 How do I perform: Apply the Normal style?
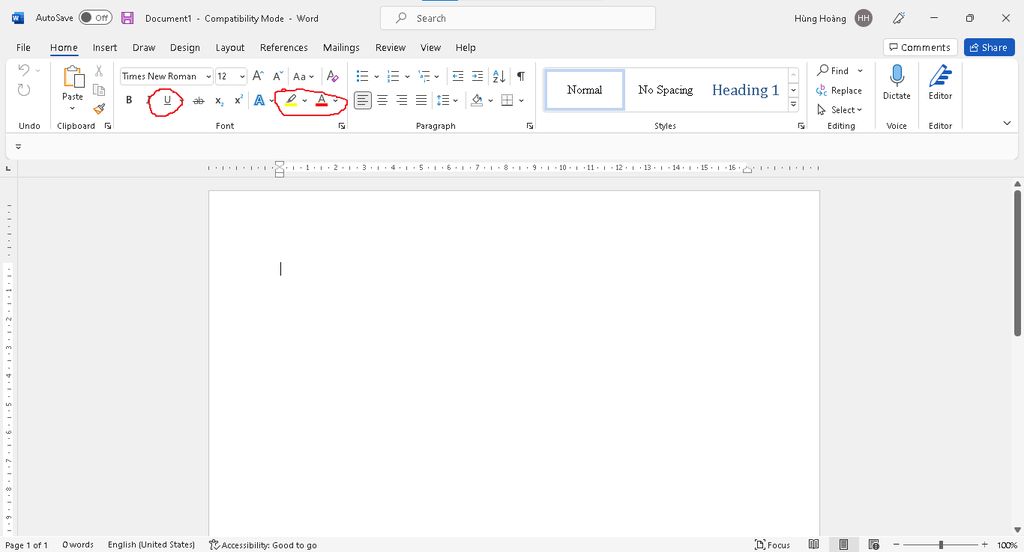[584, 90]
